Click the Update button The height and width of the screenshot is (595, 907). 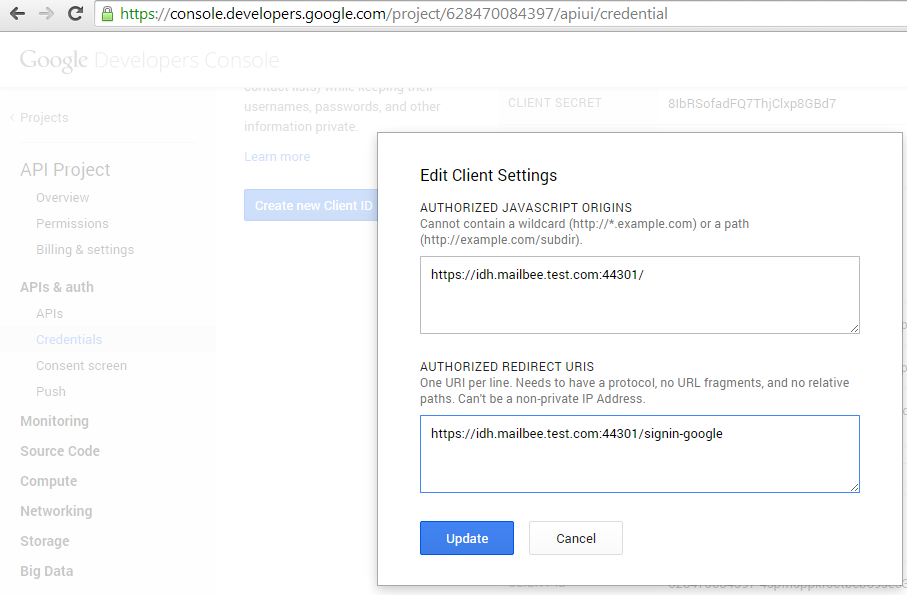467,538
